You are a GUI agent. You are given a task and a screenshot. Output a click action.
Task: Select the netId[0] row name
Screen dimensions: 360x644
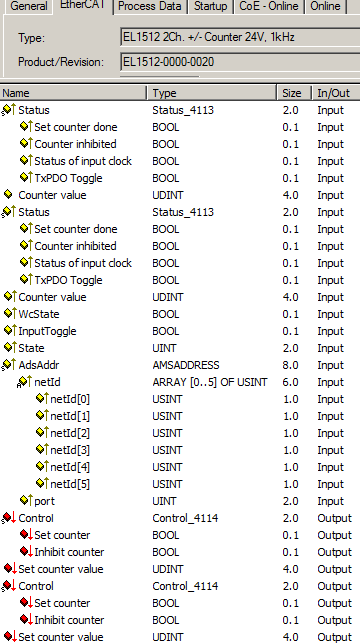coord(70,399)
